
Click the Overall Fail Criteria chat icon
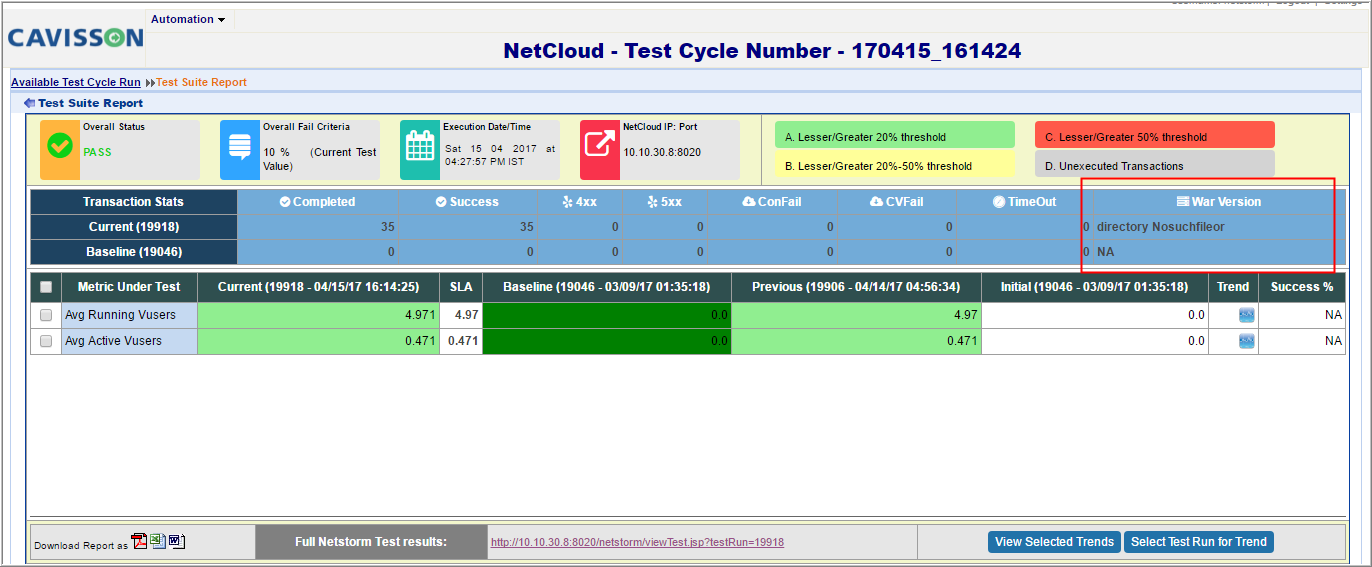[239, 146]
